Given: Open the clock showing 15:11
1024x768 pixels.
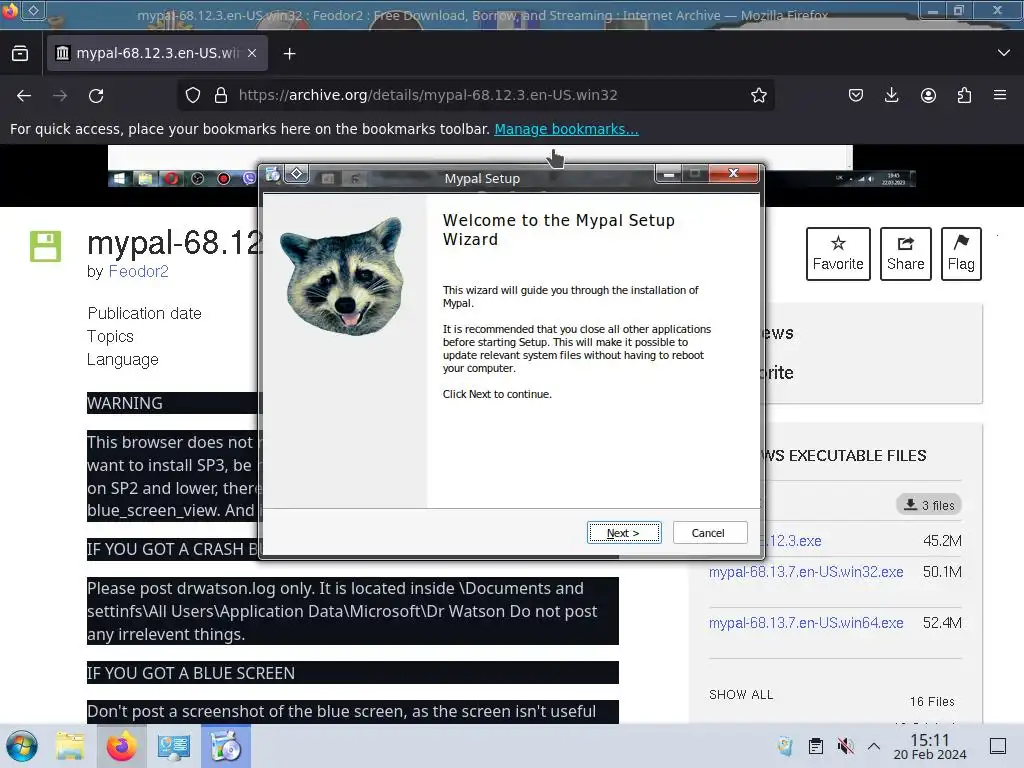Looking at the screenshot, I should 930,746.
